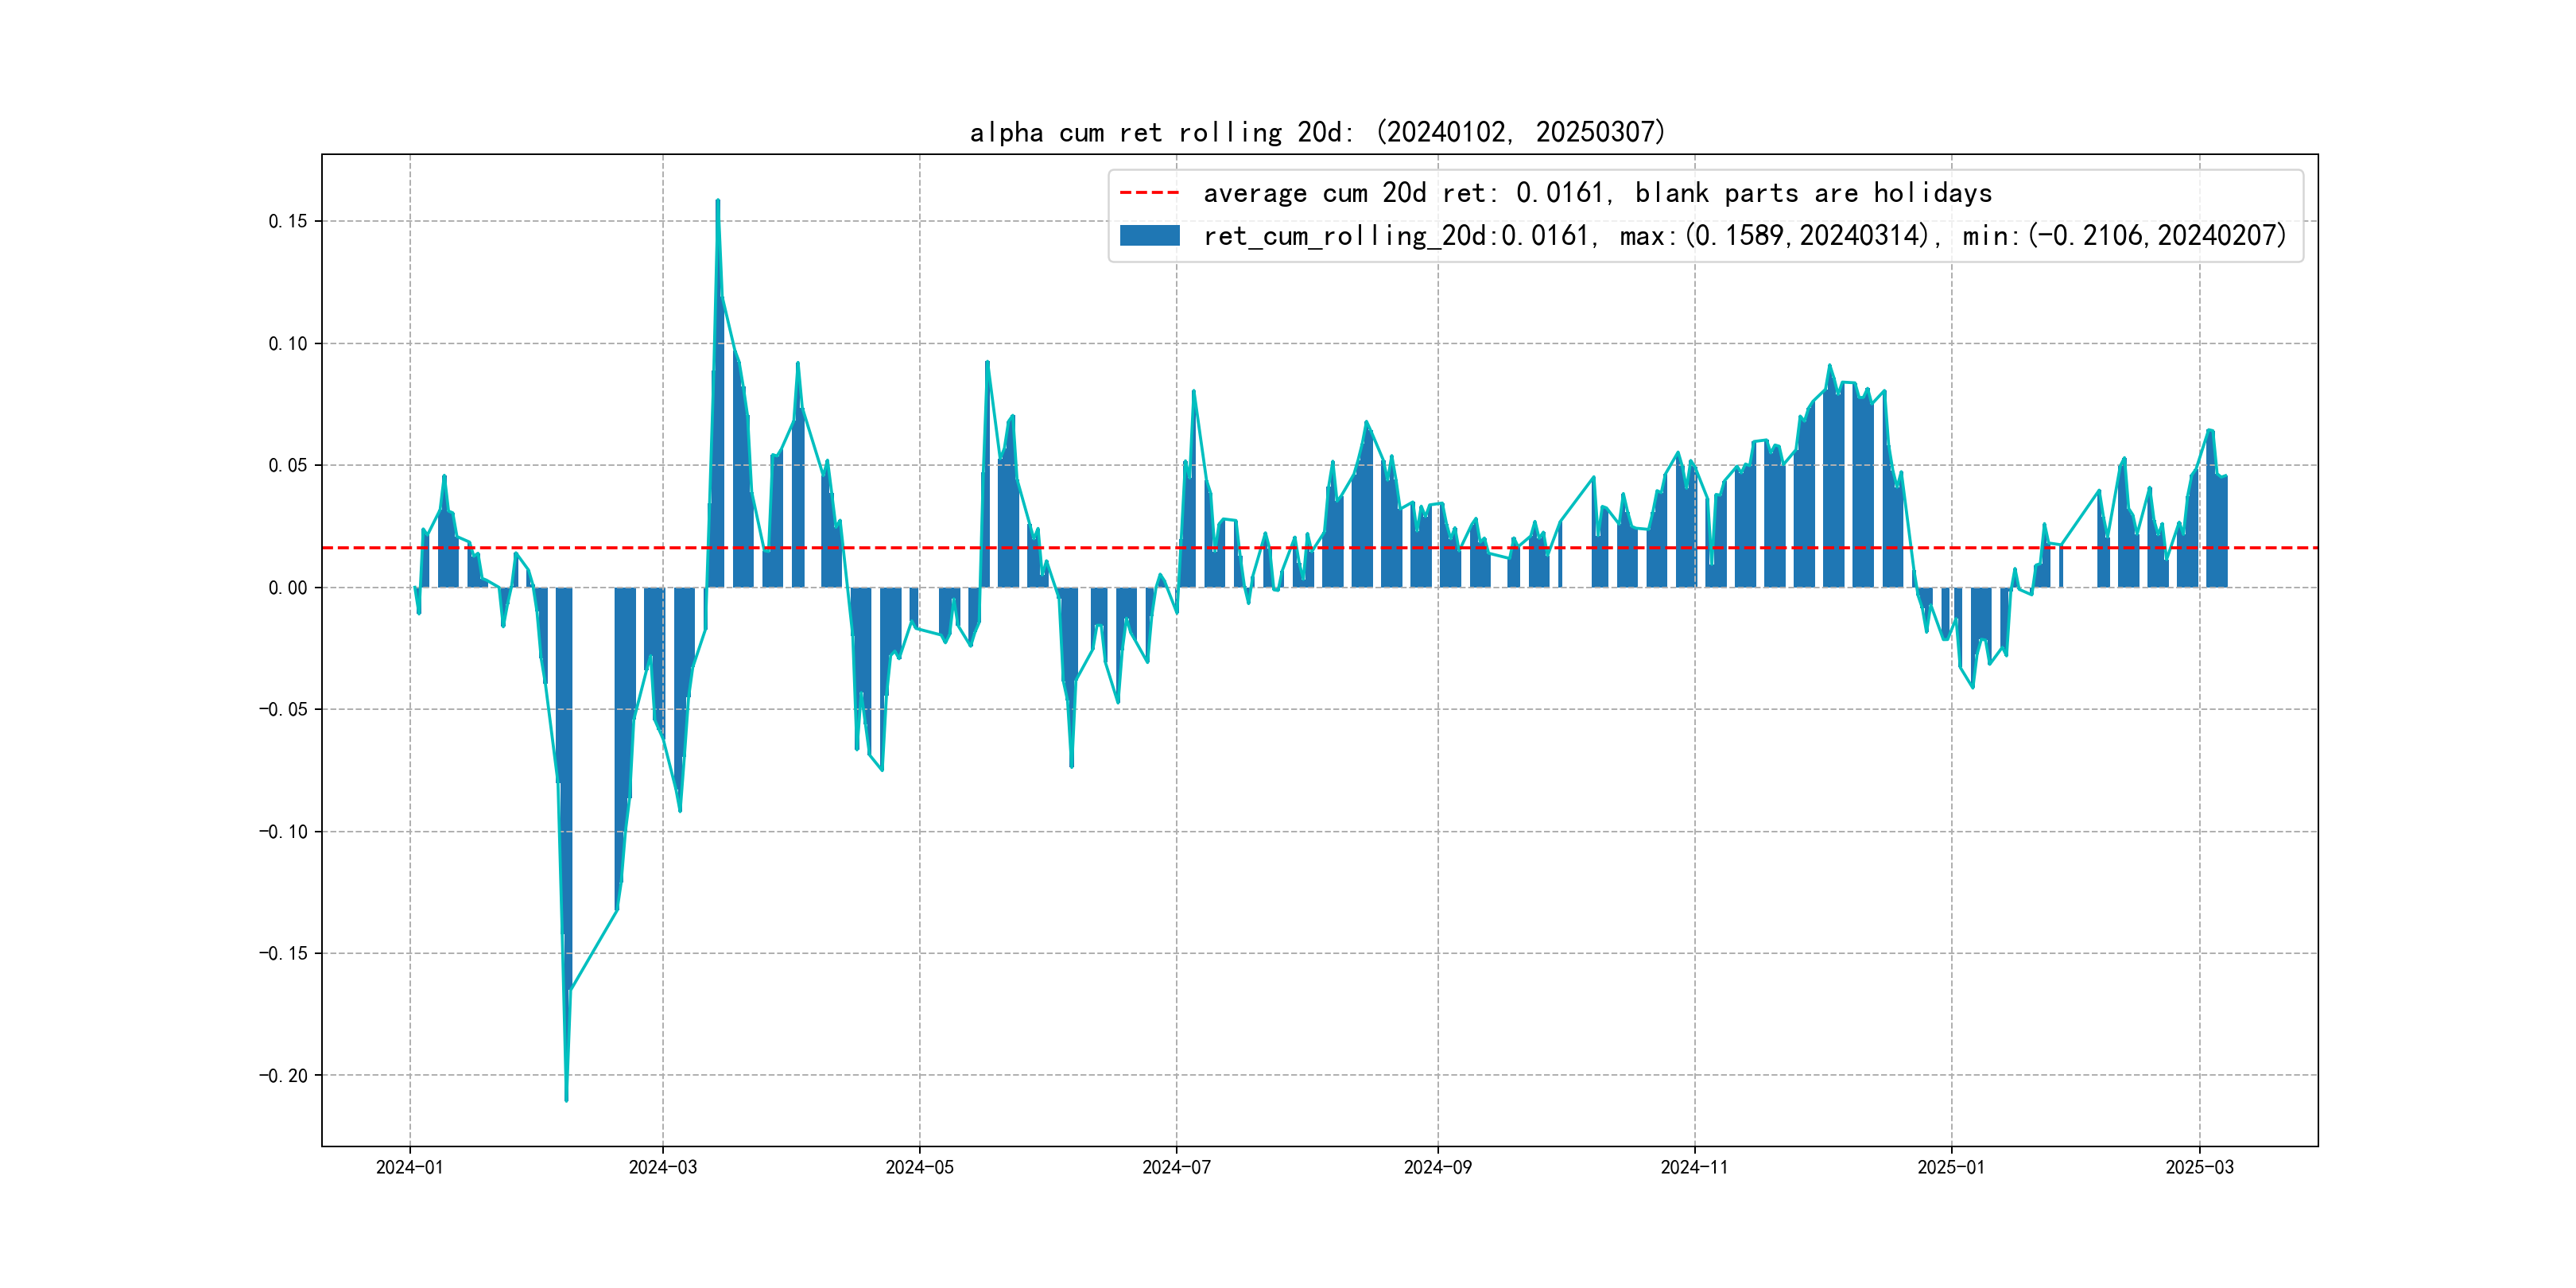Click the maximum peak of the cyan line
2576x1288 pixels.
point(717,202)
